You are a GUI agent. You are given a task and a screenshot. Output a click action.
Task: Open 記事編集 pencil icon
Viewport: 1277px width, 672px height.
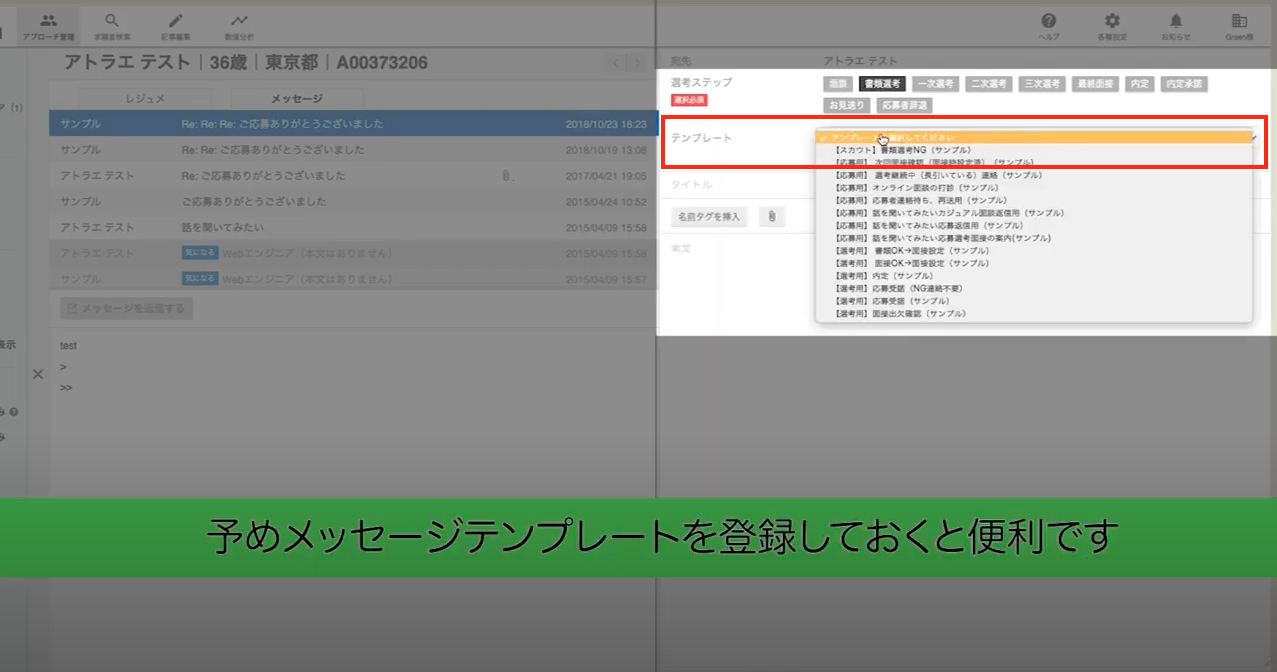175,20
